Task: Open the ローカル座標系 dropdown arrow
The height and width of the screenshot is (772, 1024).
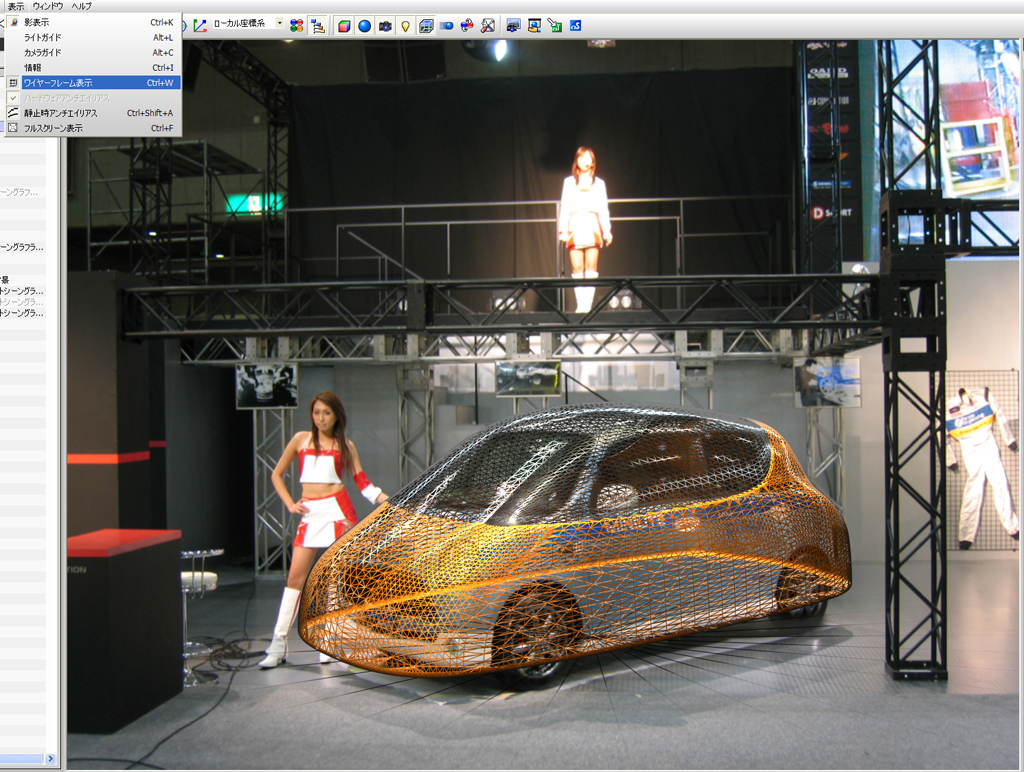Action: [279, 23]
